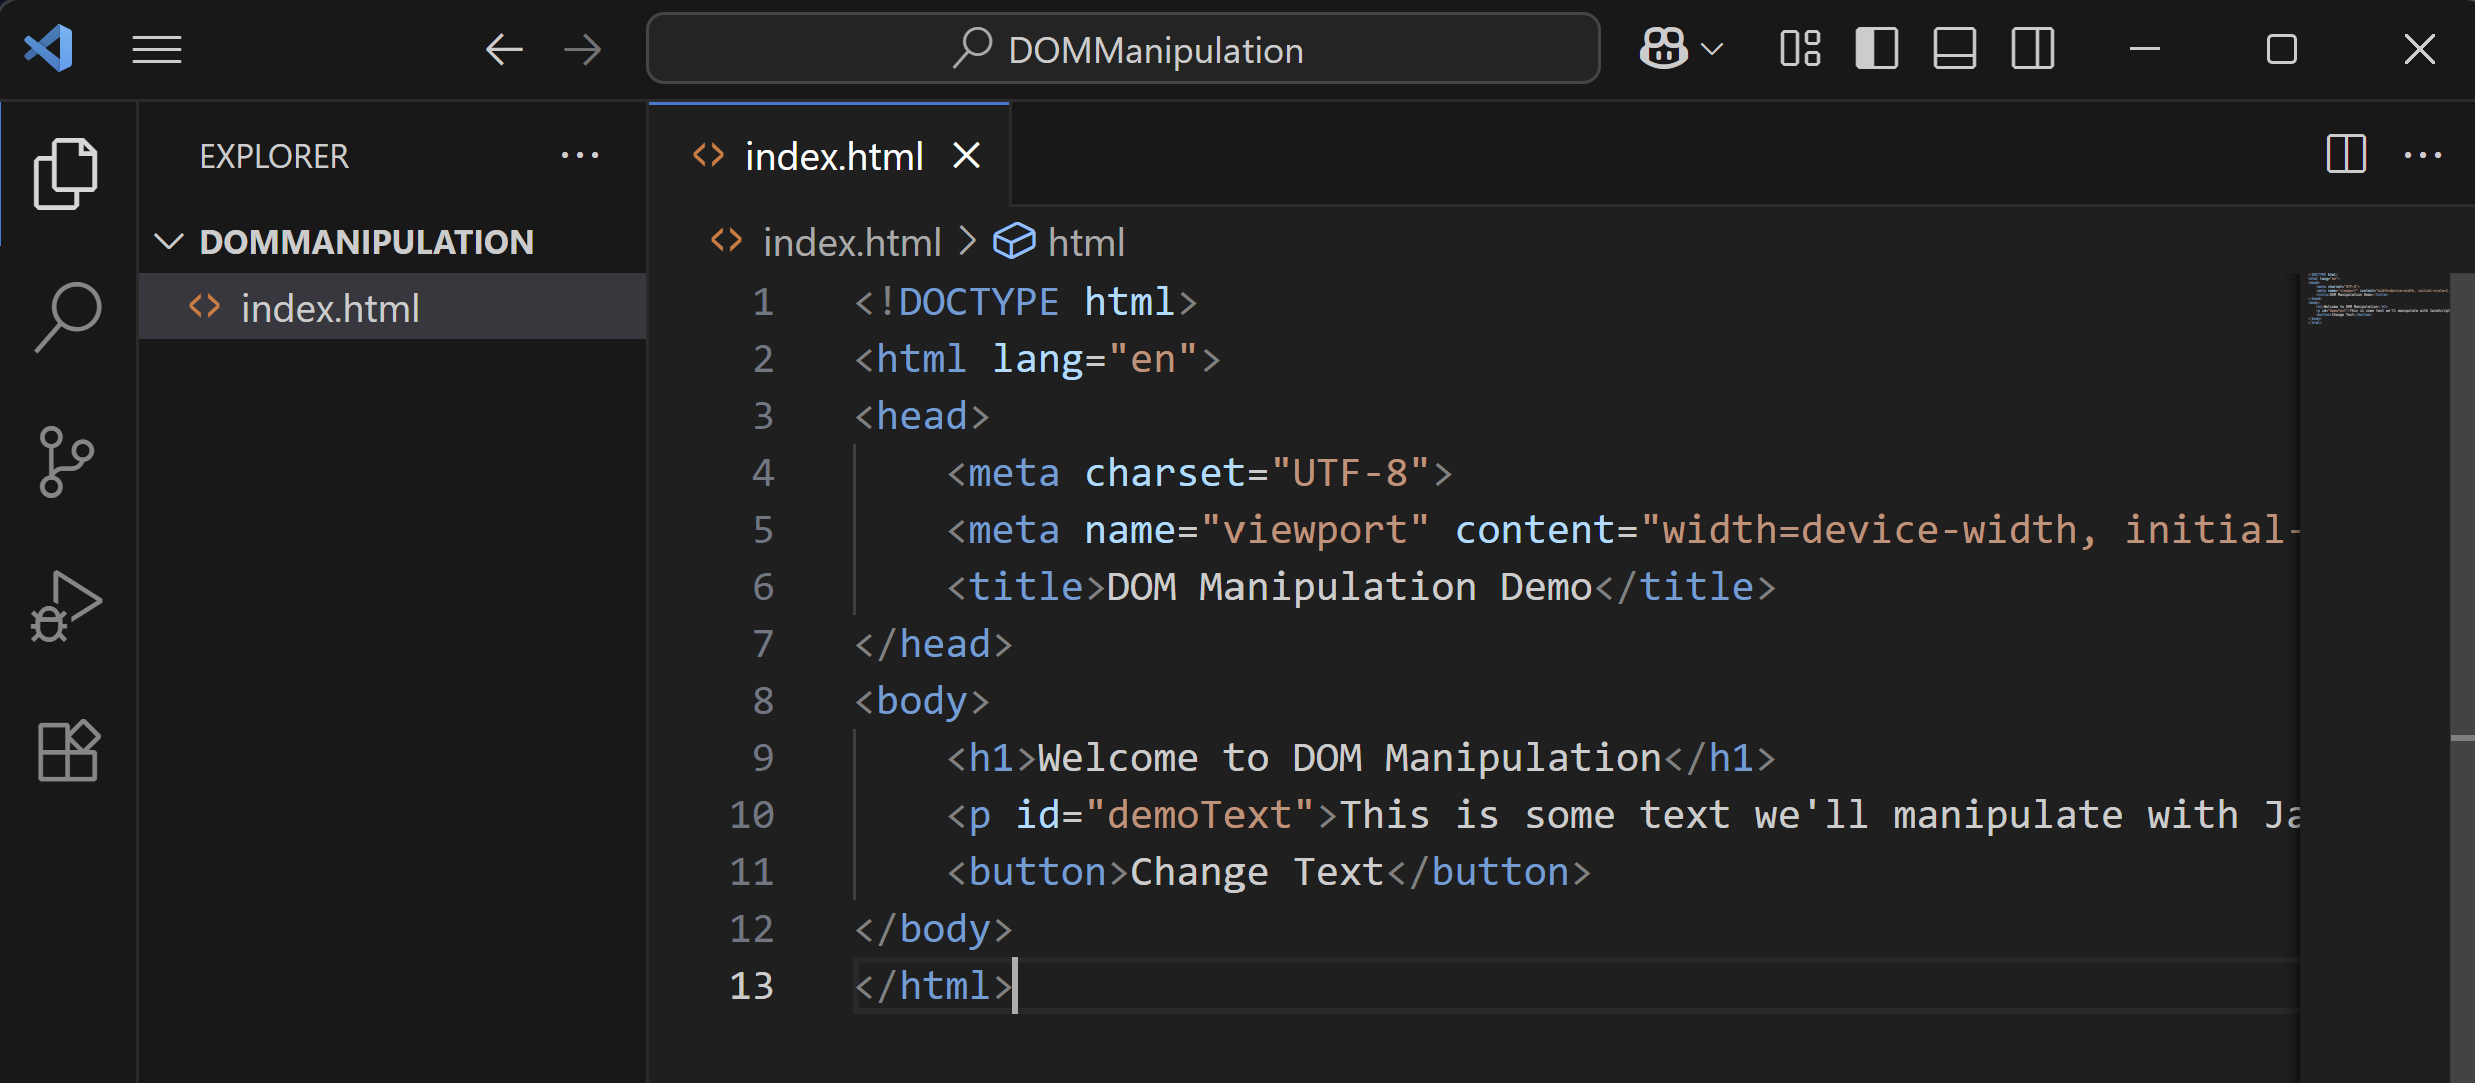2475x1083 pixels.
Task: Split the editor to the right
Action: 2345,155
